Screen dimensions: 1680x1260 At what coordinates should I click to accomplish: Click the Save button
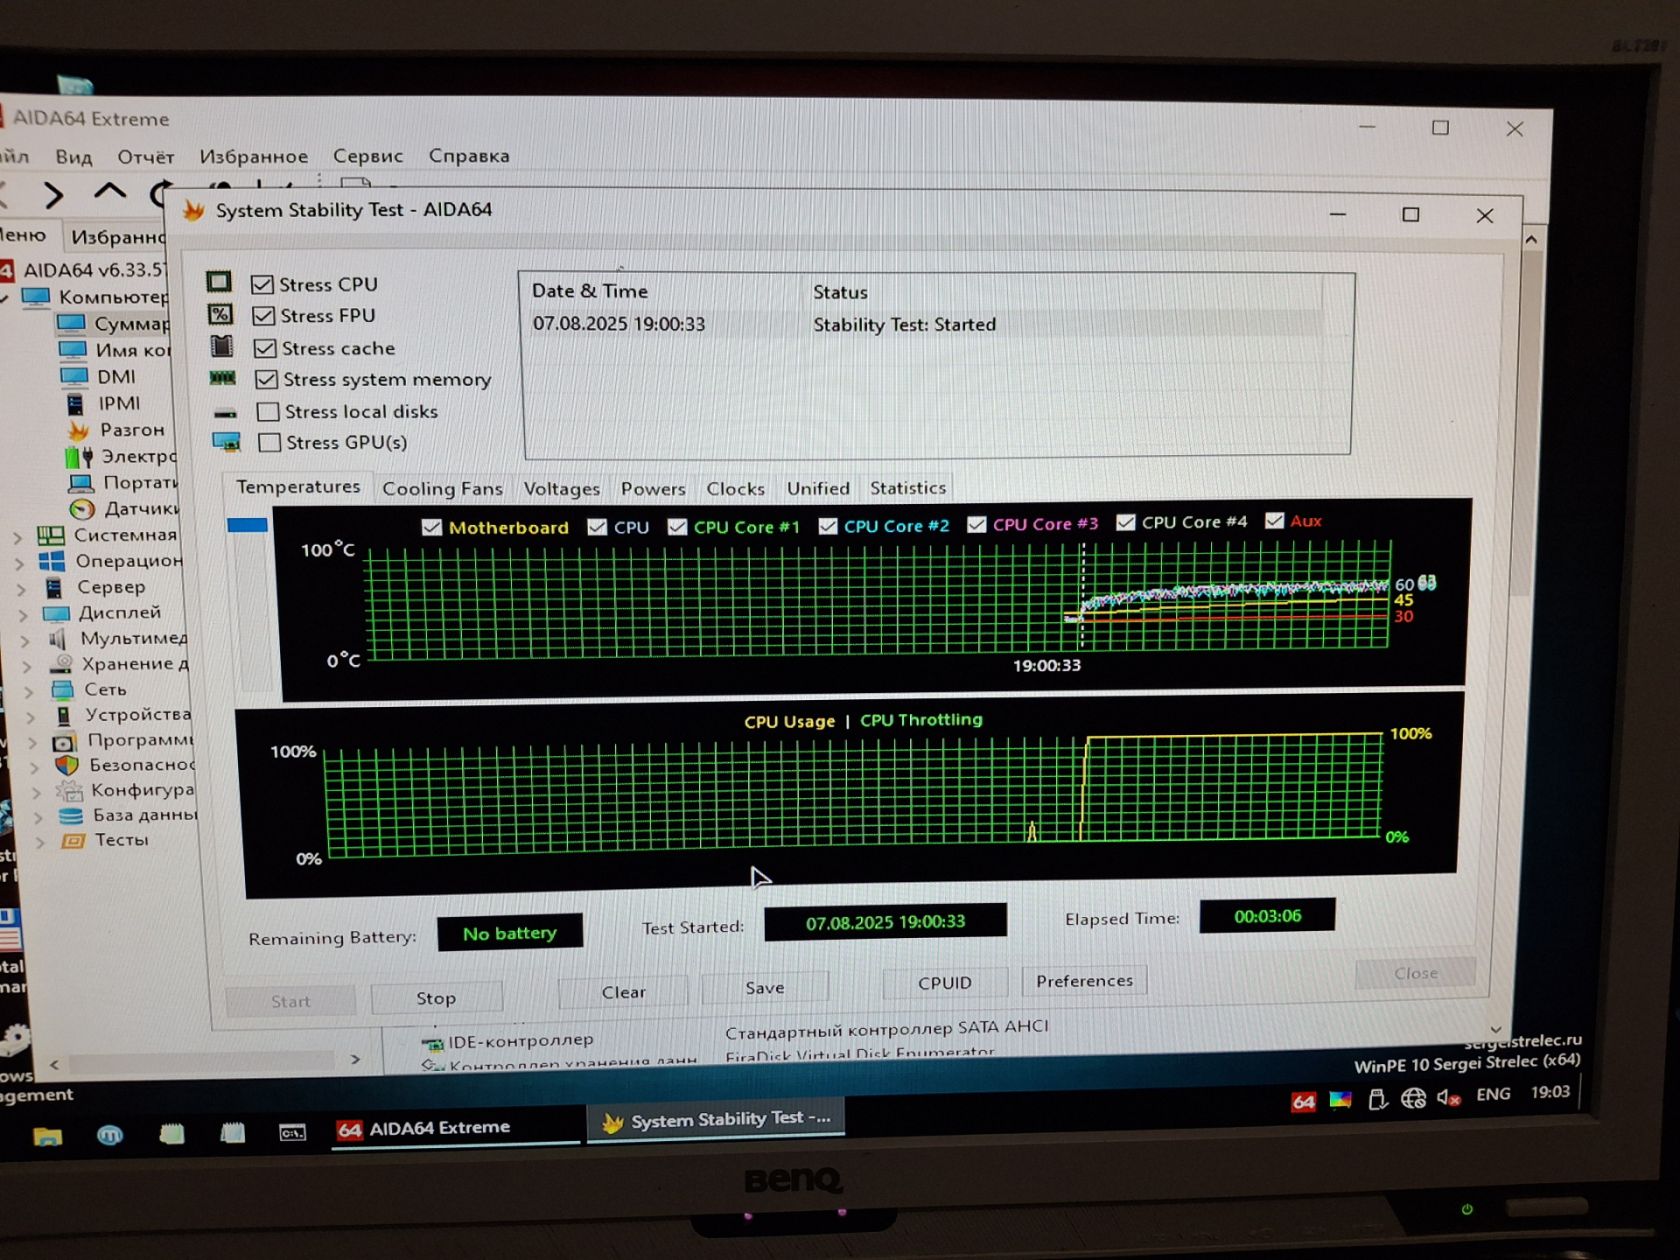point(765,987)
